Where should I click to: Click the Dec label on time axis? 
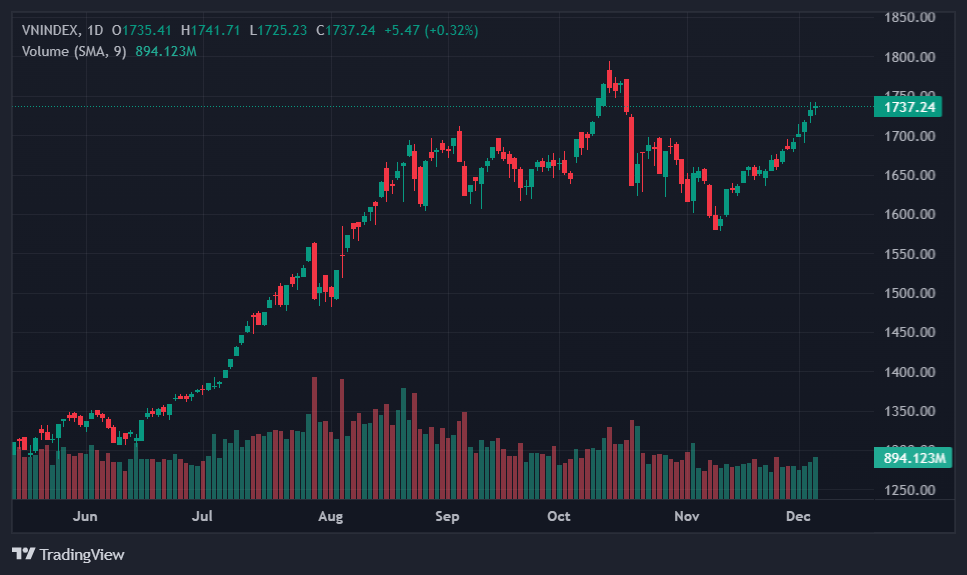(797, 517)
